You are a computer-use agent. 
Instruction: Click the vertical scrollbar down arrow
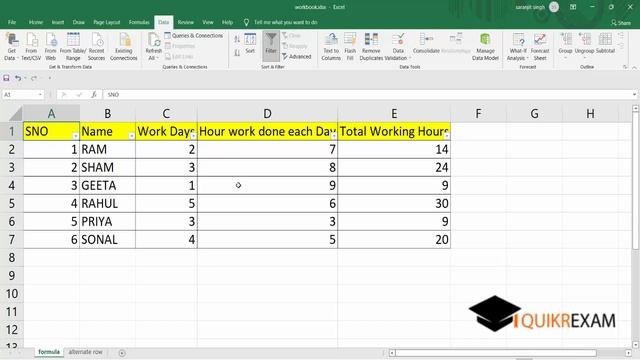tap(635, 344)
